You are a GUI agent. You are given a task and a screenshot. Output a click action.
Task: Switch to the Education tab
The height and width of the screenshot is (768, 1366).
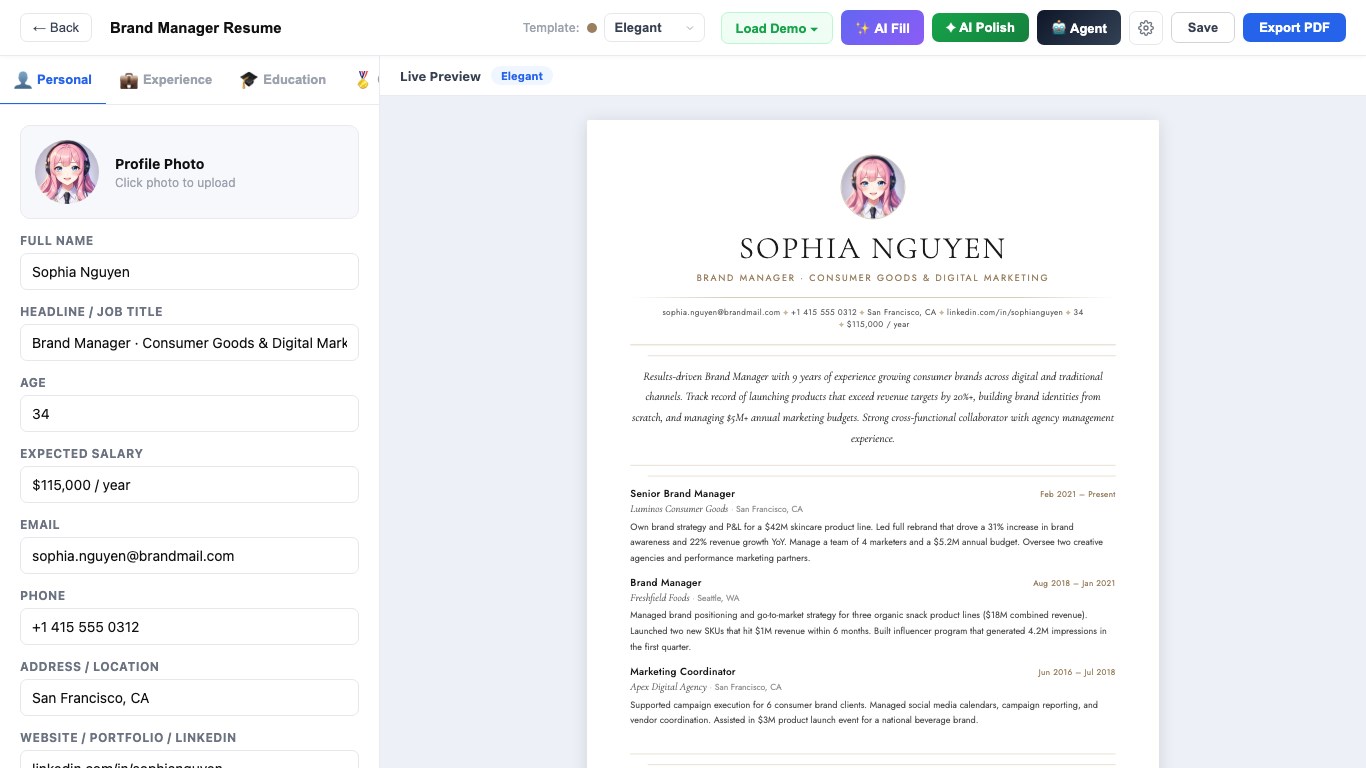(283, 80)
